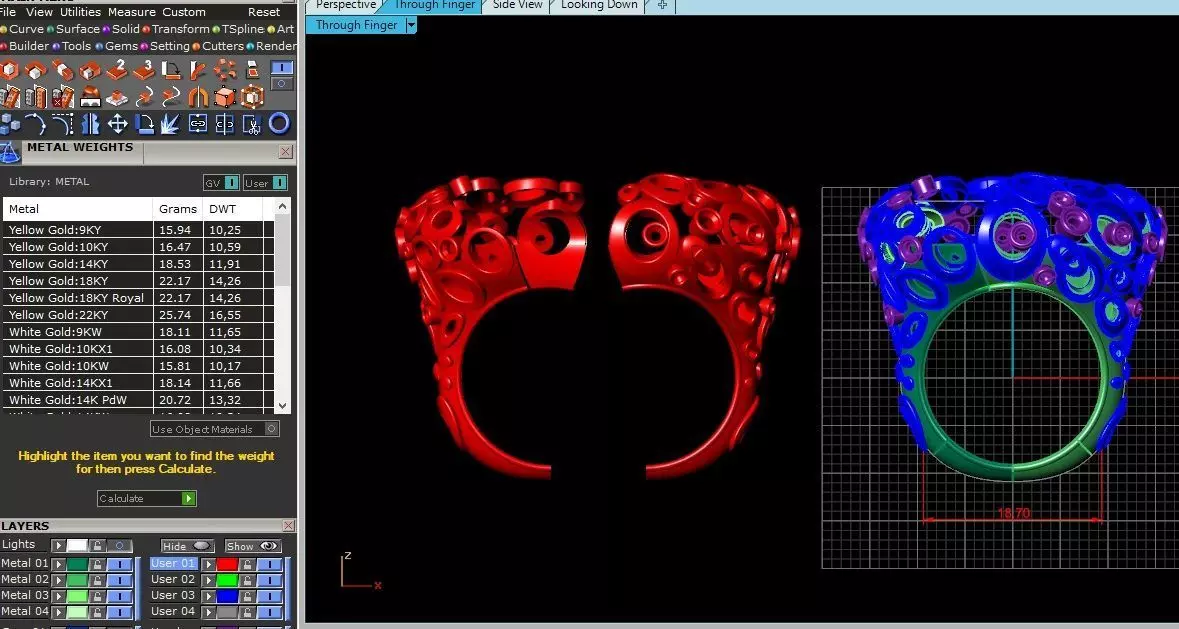Expand the User 01 layer arrow

click(x=208, y=564)
